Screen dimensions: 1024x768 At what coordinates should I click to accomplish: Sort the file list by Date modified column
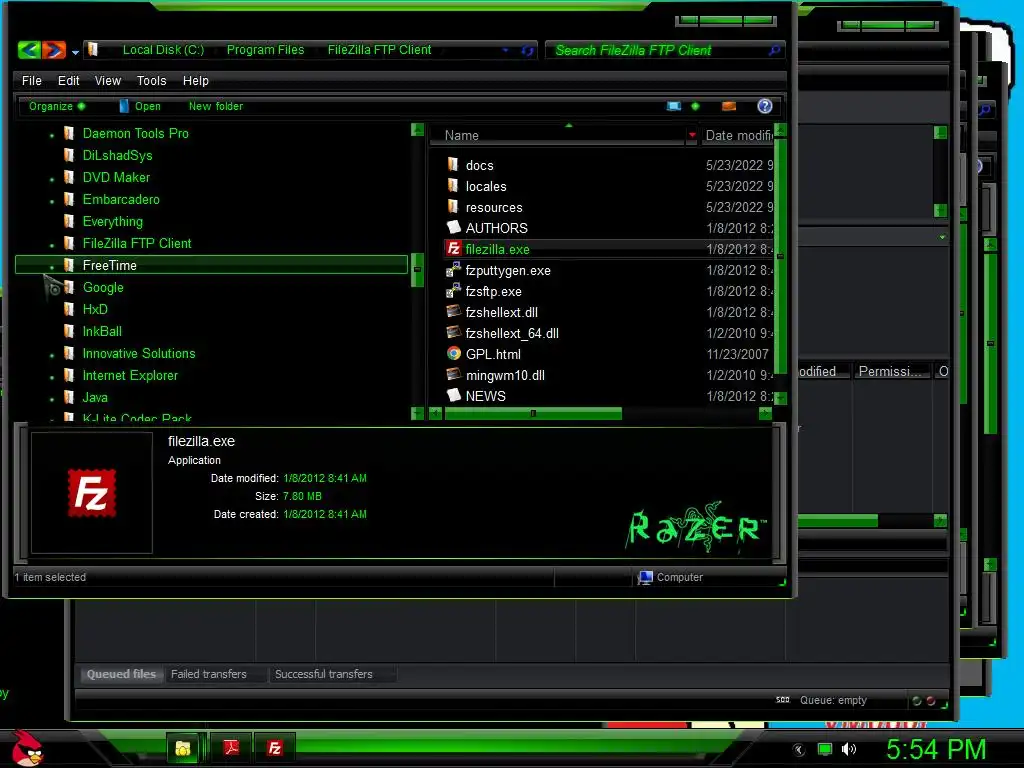click(x=738, y=135)
